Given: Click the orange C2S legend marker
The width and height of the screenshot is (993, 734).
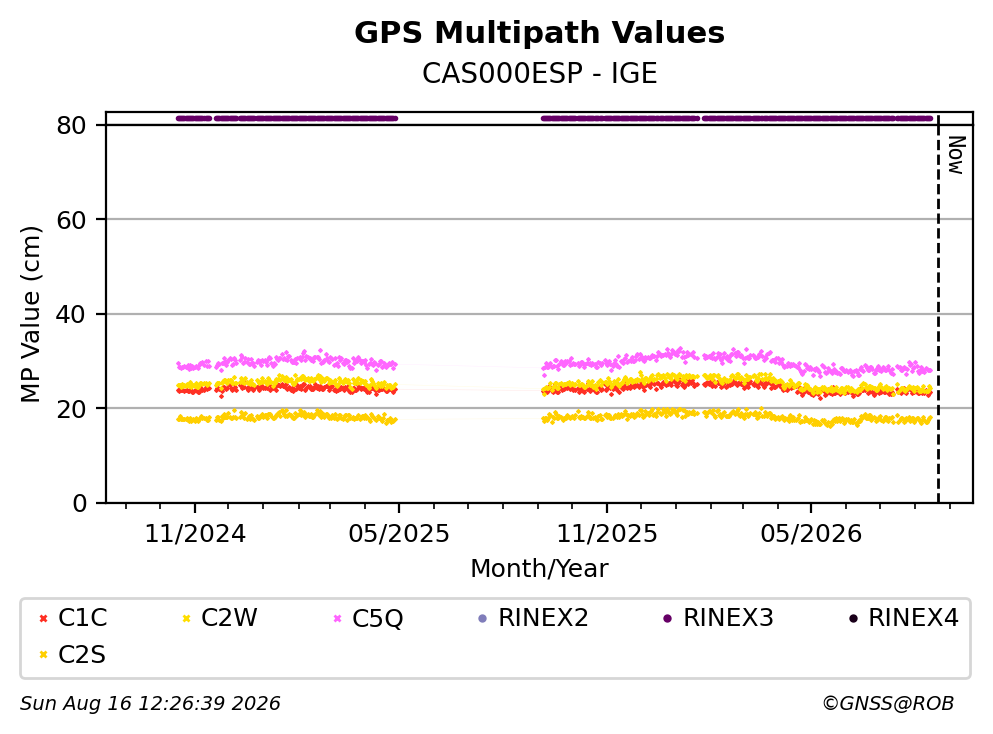Looking at the screenshot, I should tap(43, 655).
